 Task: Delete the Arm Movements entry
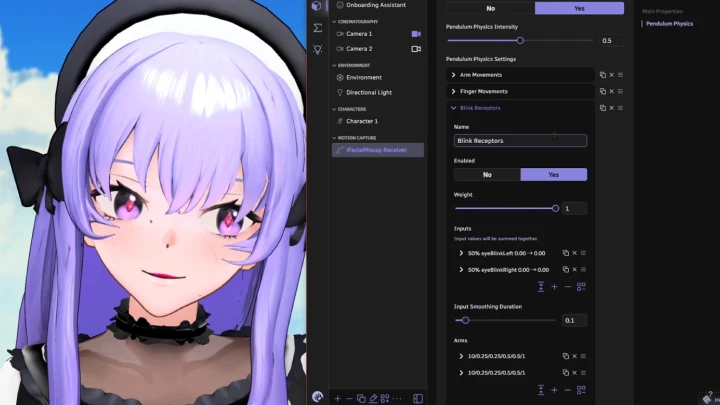pos(612,75)
